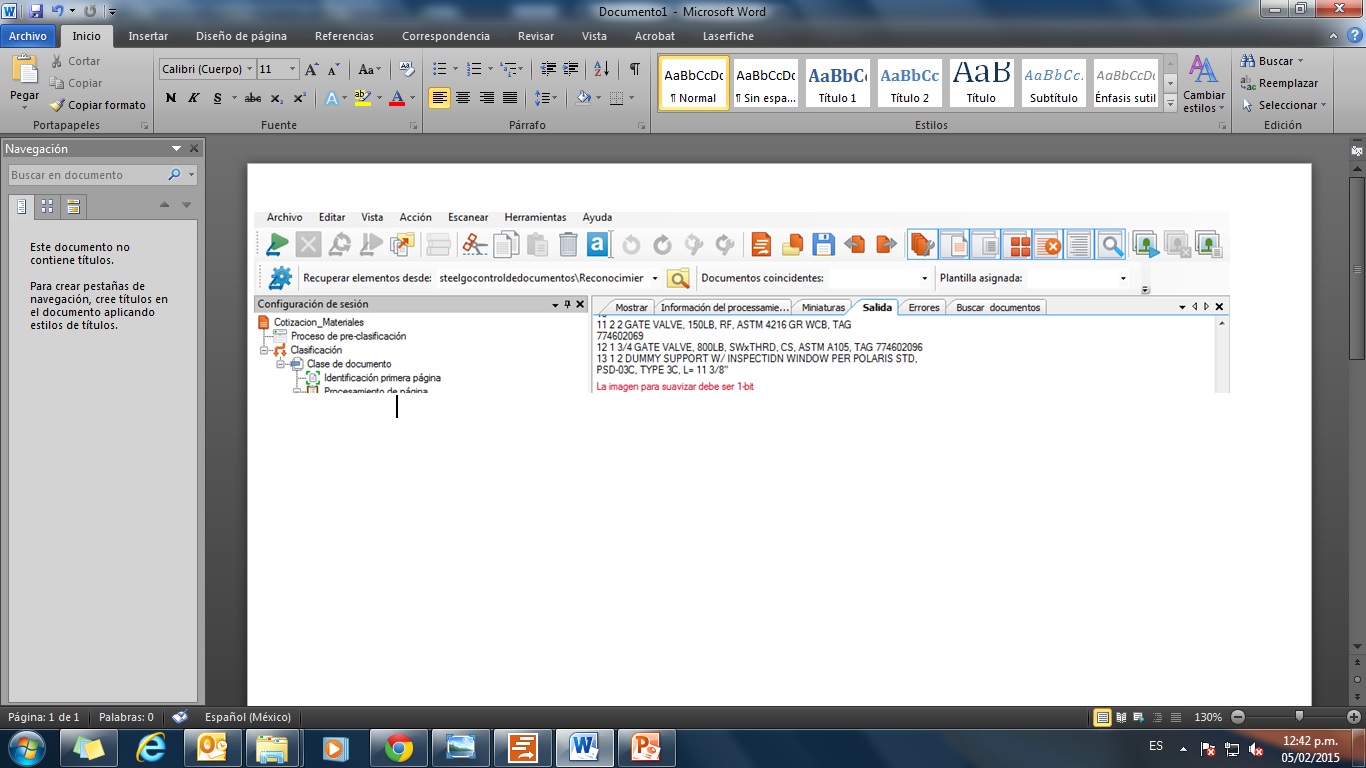Image resolution: width=1366 pixels, height=768 pixels.
Task: Open the line spacing dropdown
Action: click(x=545, y=98)
